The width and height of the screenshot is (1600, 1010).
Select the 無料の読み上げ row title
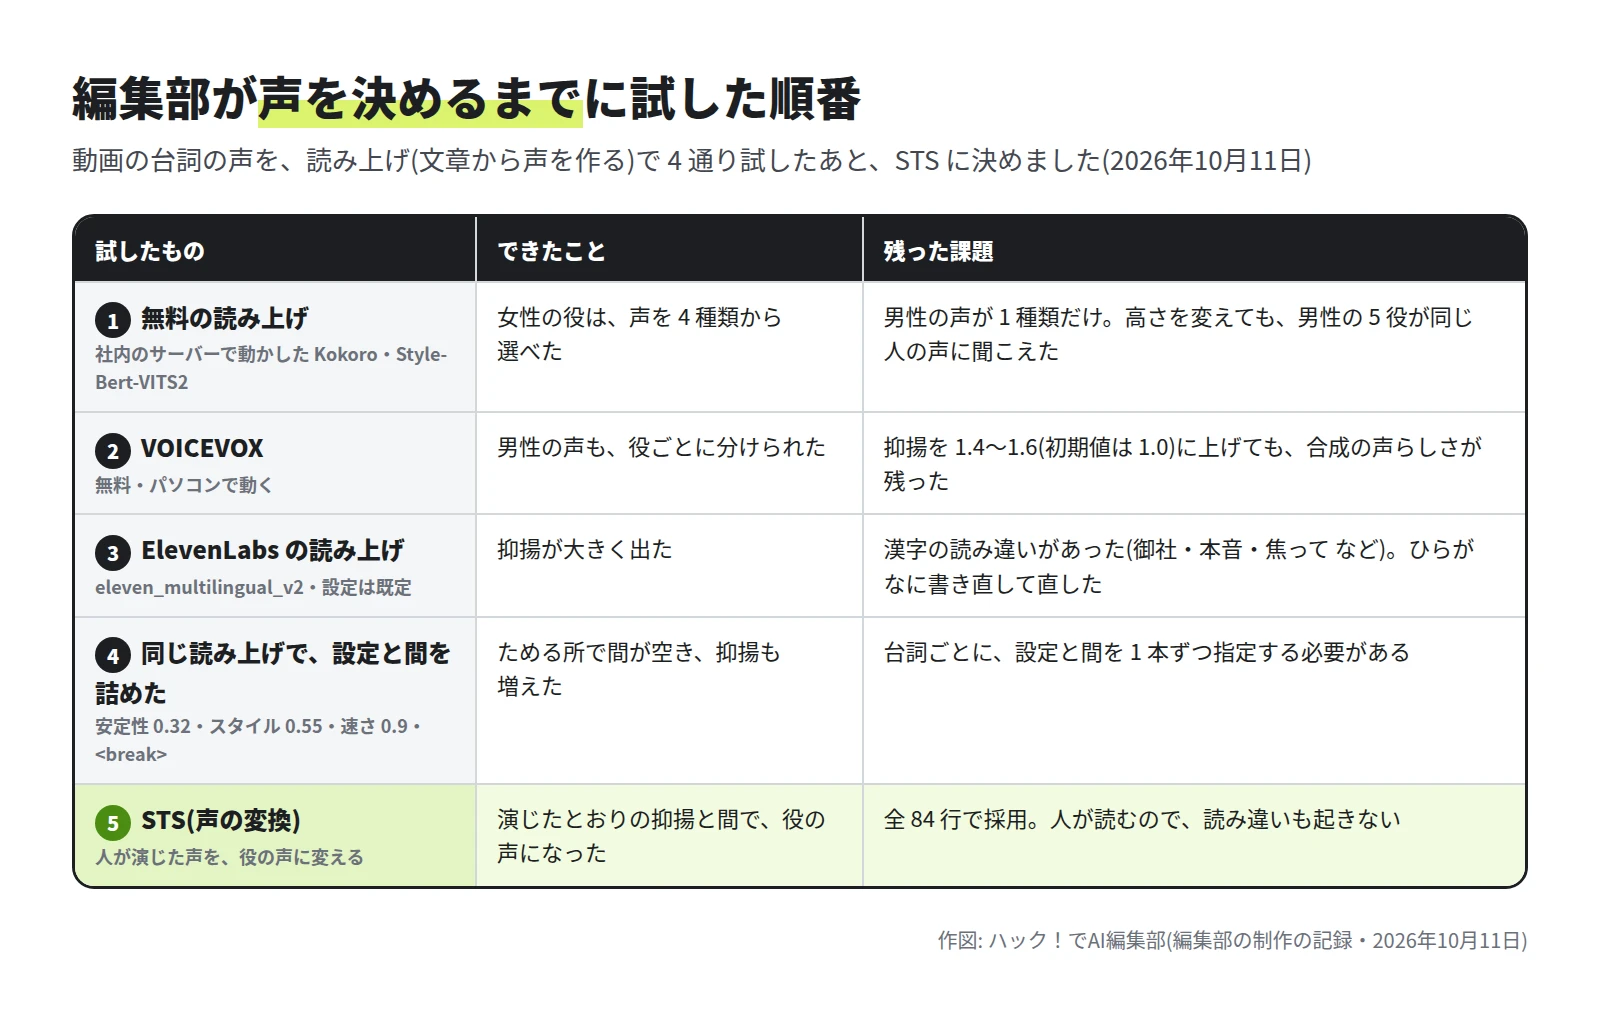(x=225, y=319)
